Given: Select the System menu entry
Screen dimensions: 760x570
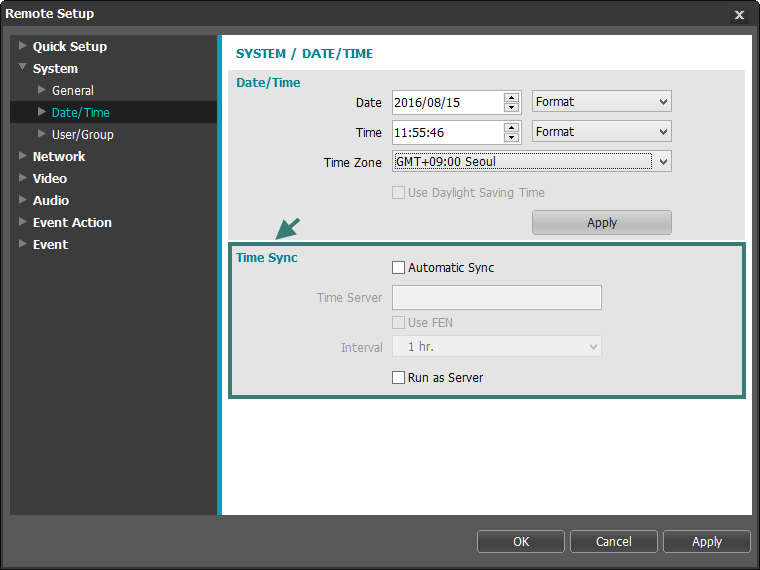Looking at the screenshot, I should [55, 68].
